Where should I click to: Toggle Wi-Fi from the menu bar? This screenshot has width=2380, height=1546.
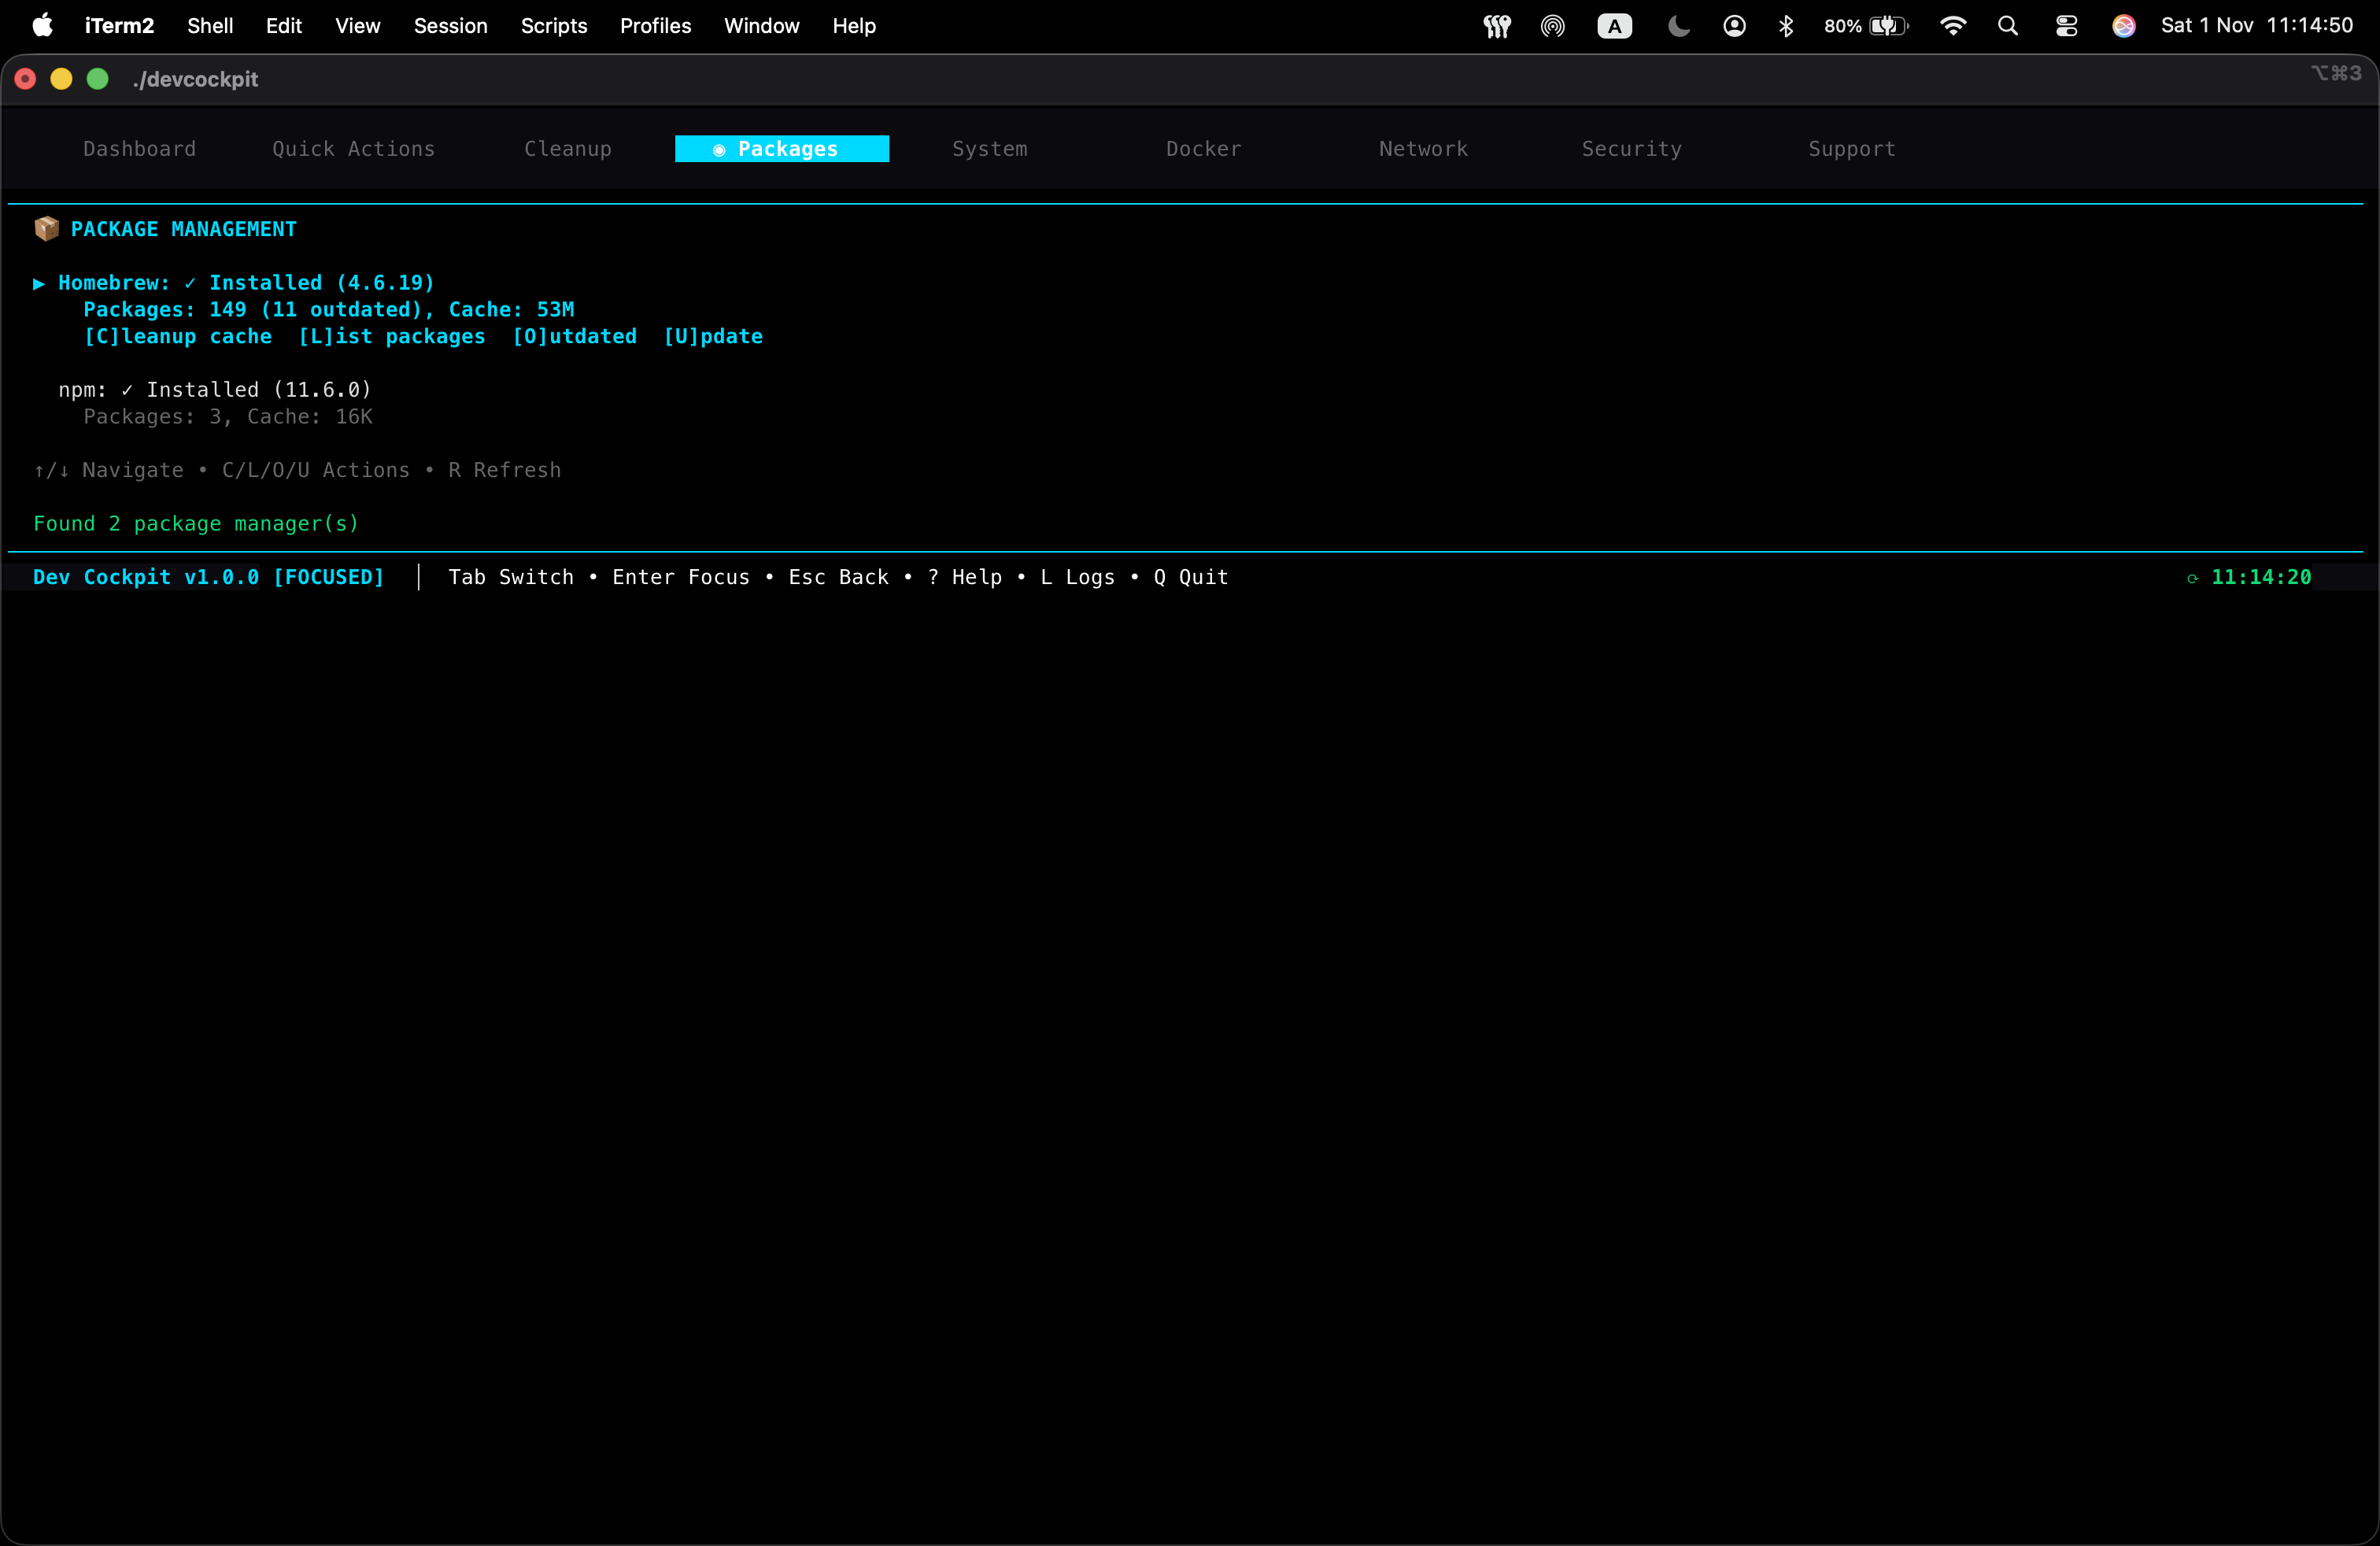coord(1952,26)
